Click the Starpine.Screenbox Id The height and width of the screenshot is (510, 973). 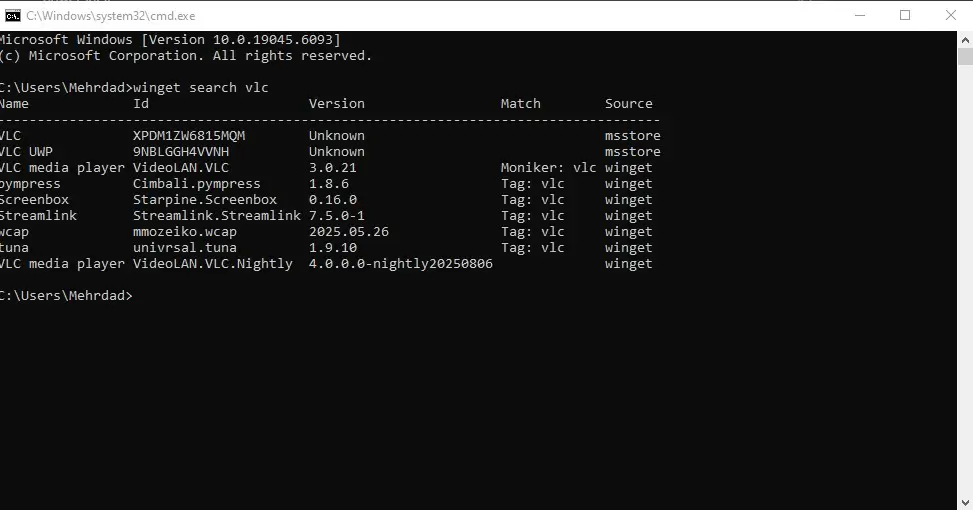point(205,200)
